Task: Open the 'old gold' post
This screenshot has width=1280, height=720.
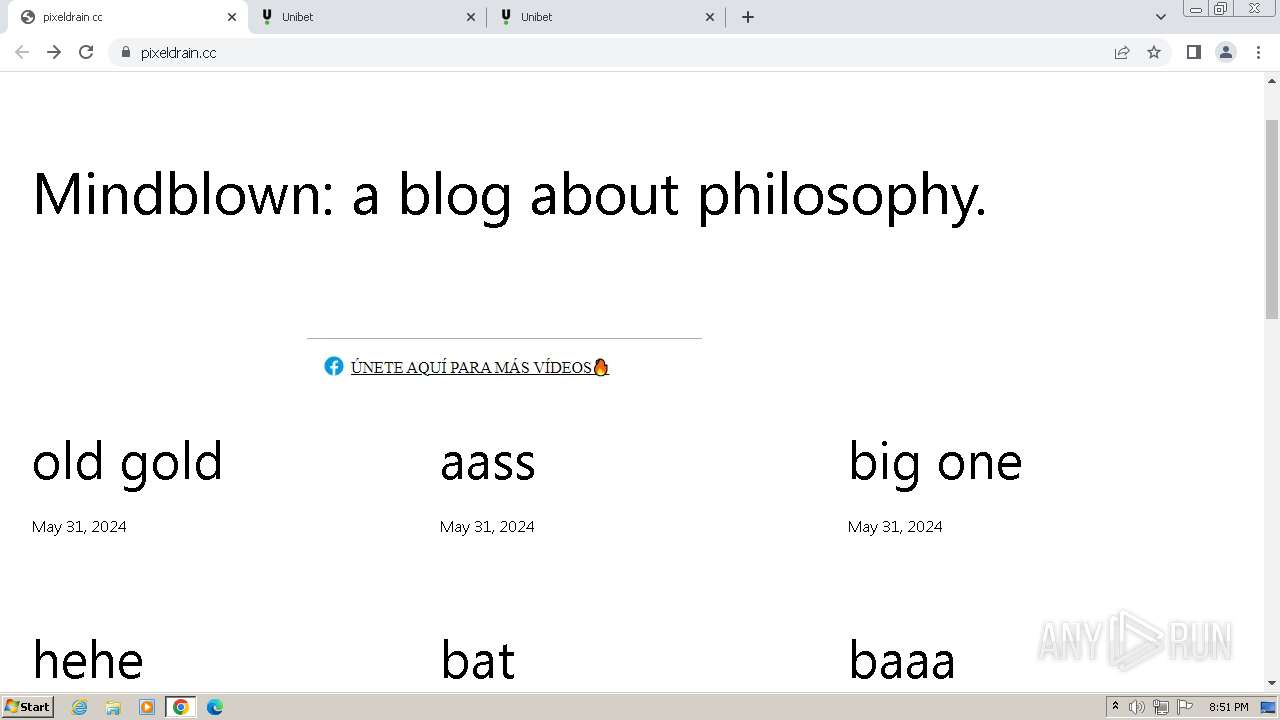Action: [127, 462]
